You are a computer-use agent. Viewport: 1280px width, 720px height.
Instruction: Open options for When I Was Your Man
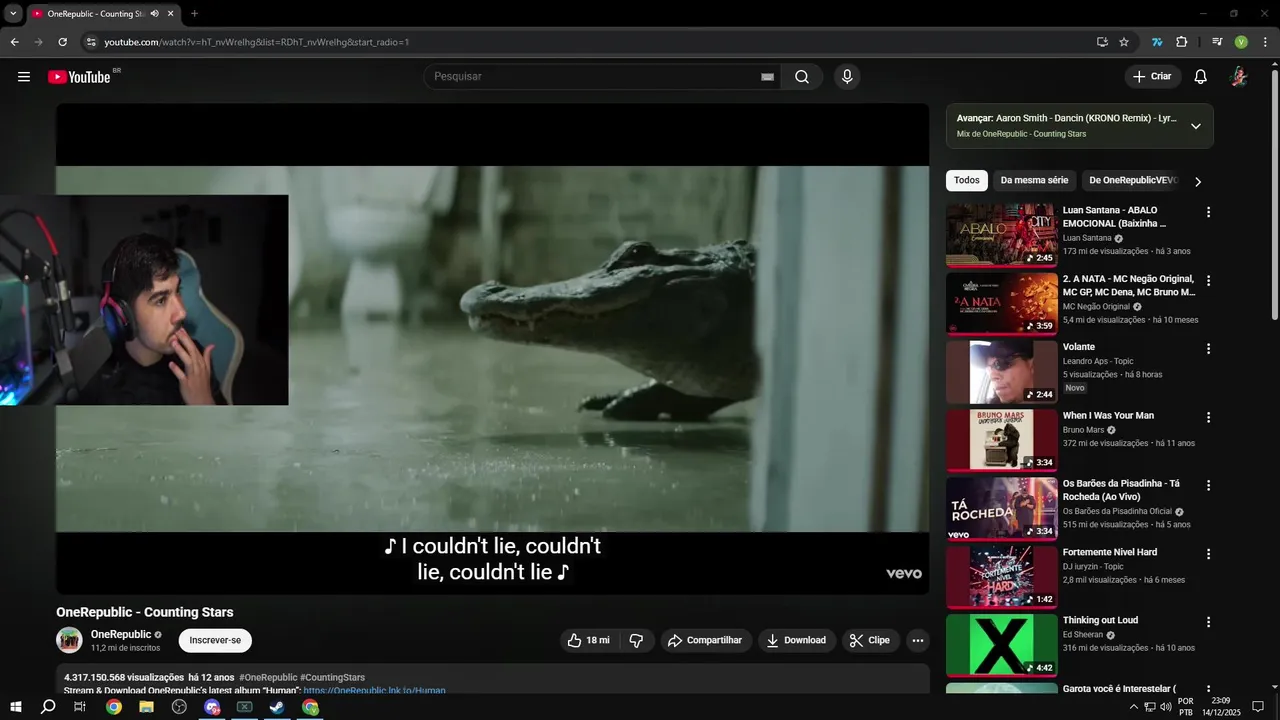coord(1208,417)
